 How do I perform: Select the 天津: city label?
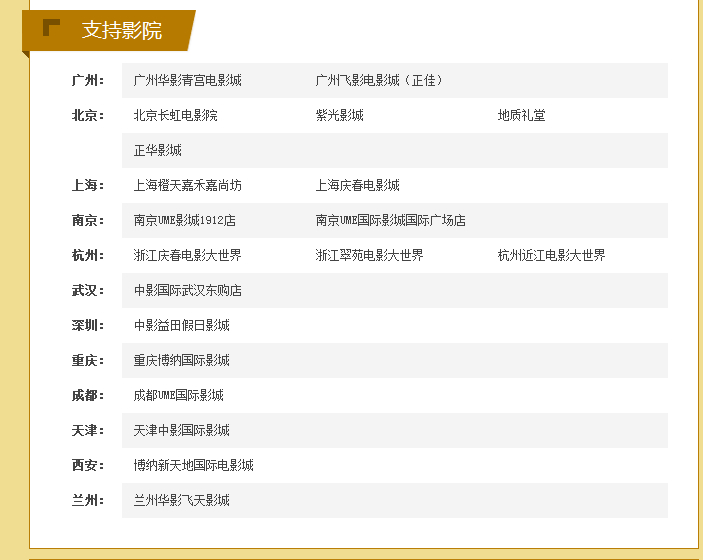pos(88,430)
